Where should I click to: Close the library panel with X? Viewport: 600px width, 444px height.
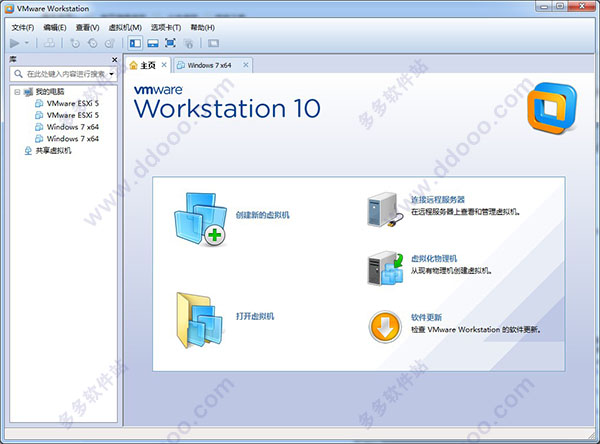(113, 60)
